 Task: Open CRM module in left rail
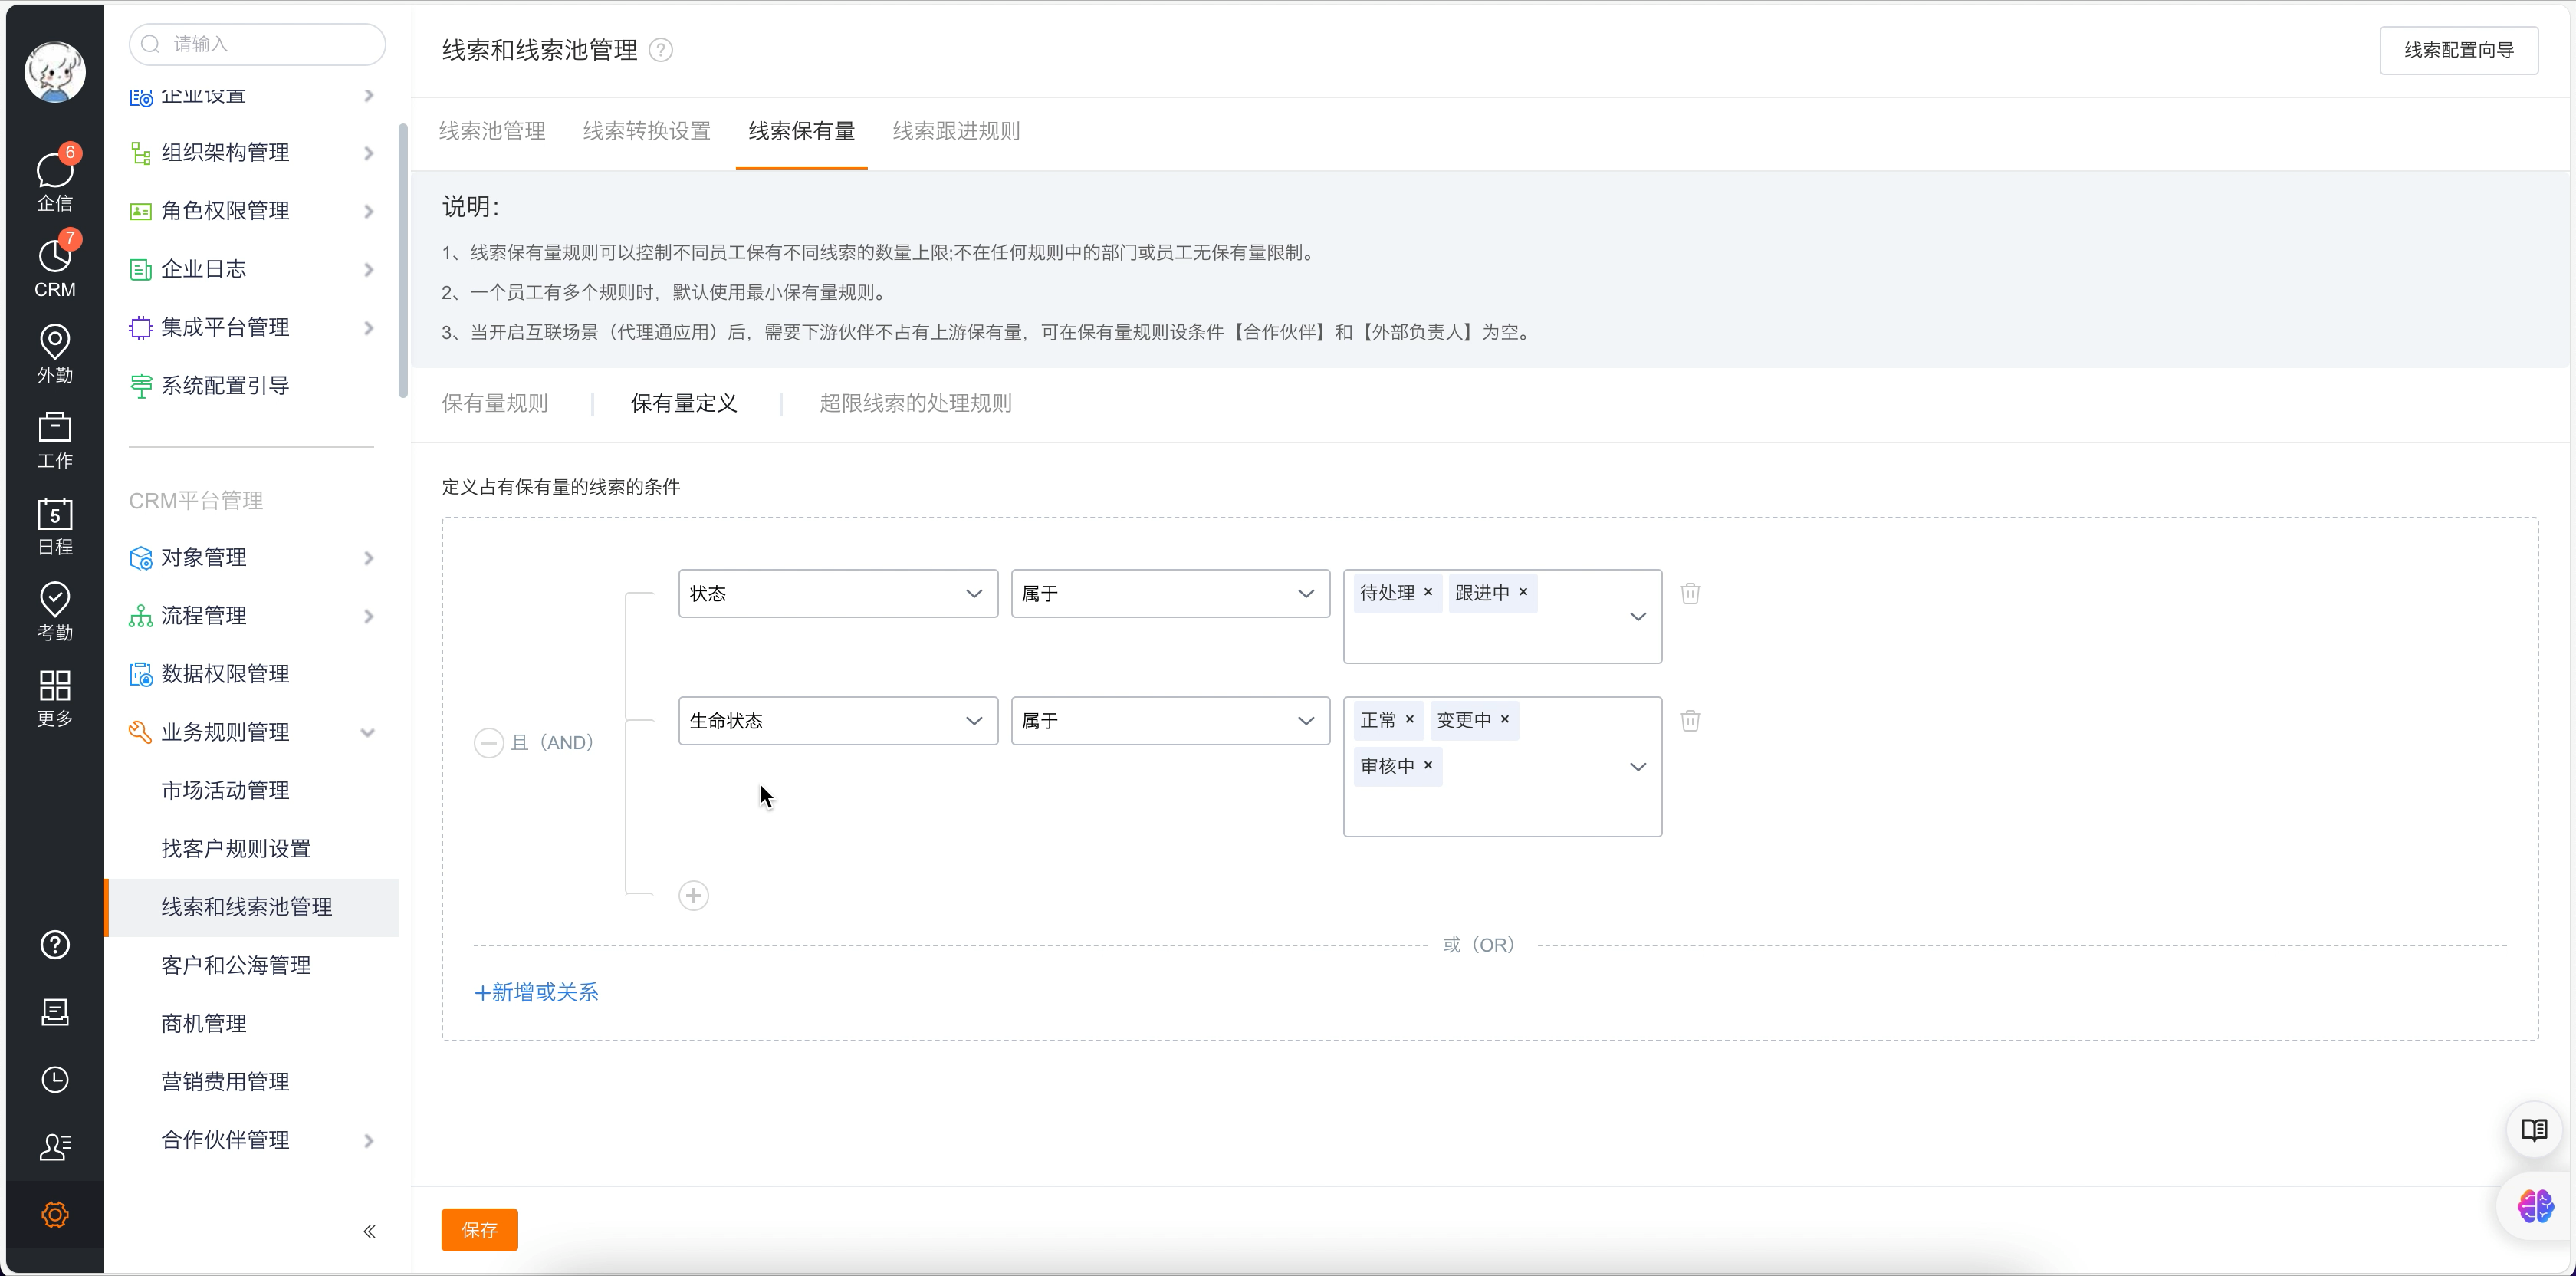point(55,267)
